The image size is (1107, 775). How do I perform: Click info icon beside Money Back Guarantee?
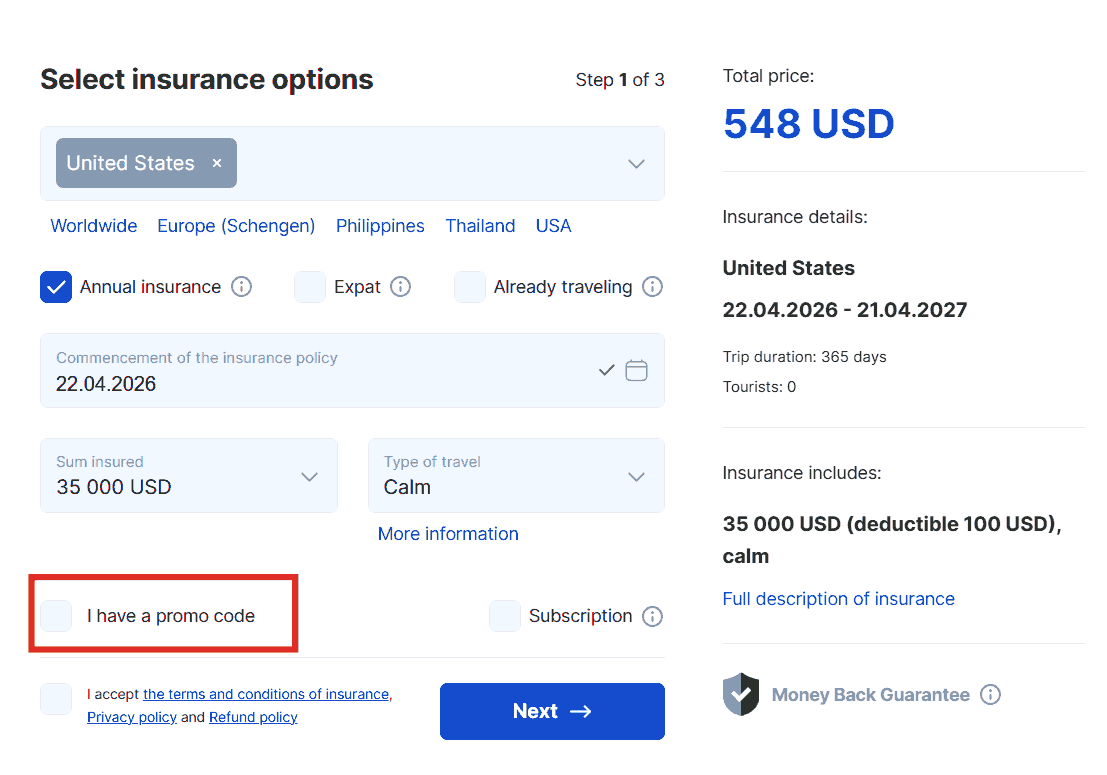(990, 694)
